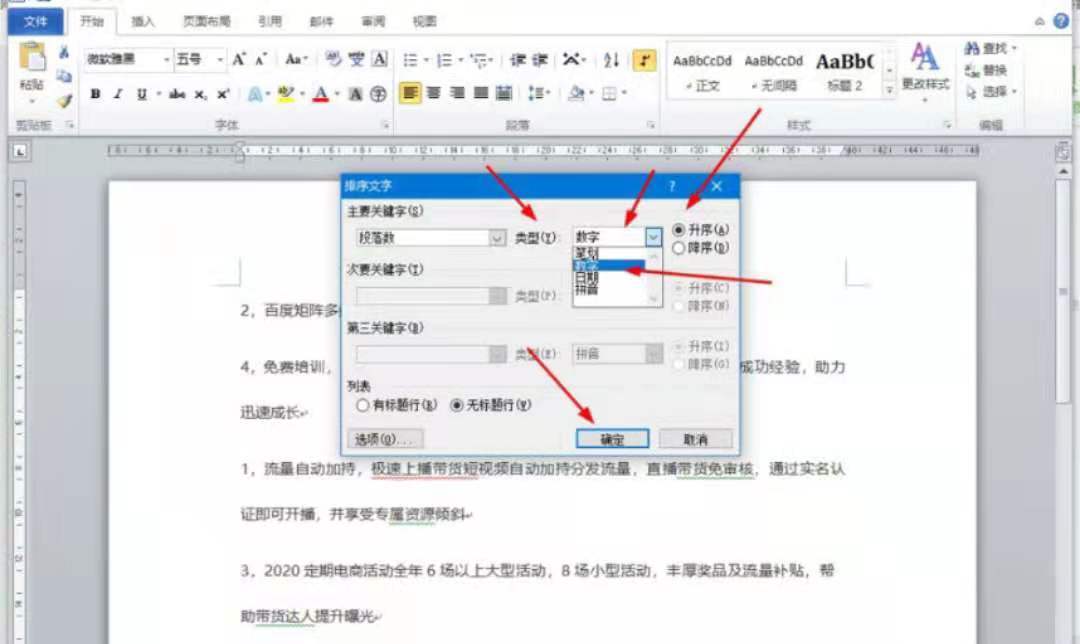Switch to the 插入 ribbon tab
Viewport: 1080px width, 644px height.
[143, 20]
